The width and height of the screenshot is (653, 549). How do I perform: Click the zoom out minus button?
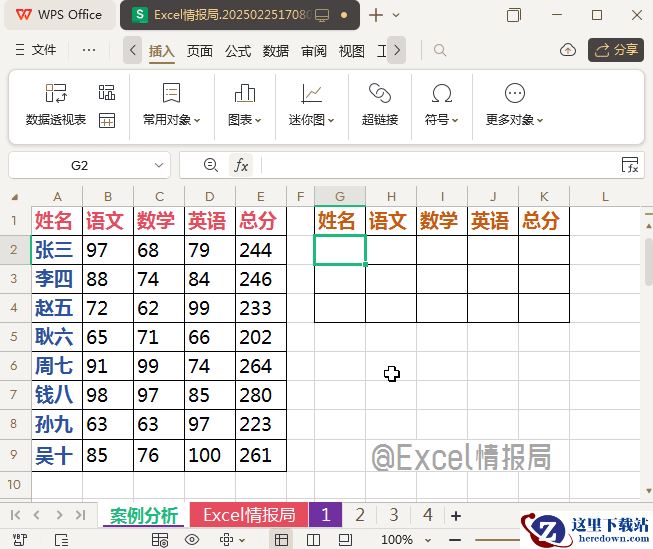(455, 540)
